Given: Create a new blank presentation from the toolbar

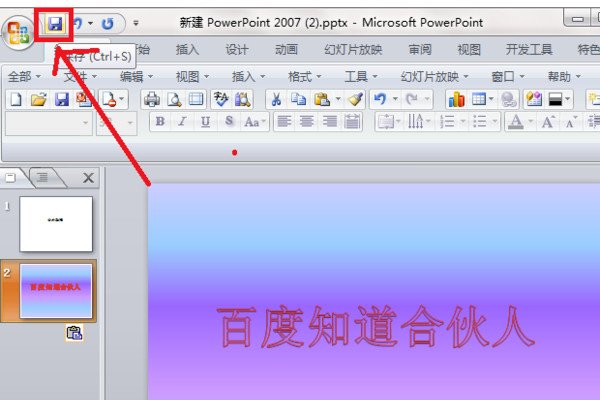Looking at the screenshot, I should point(16,100).
